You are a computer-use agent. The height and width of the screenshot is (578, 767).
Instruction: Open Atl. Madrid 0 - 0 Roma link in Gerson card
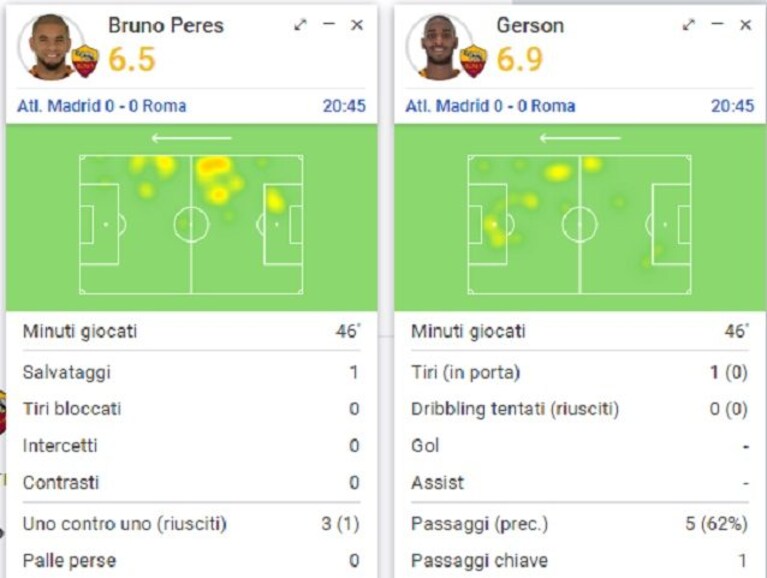point(490,106)
